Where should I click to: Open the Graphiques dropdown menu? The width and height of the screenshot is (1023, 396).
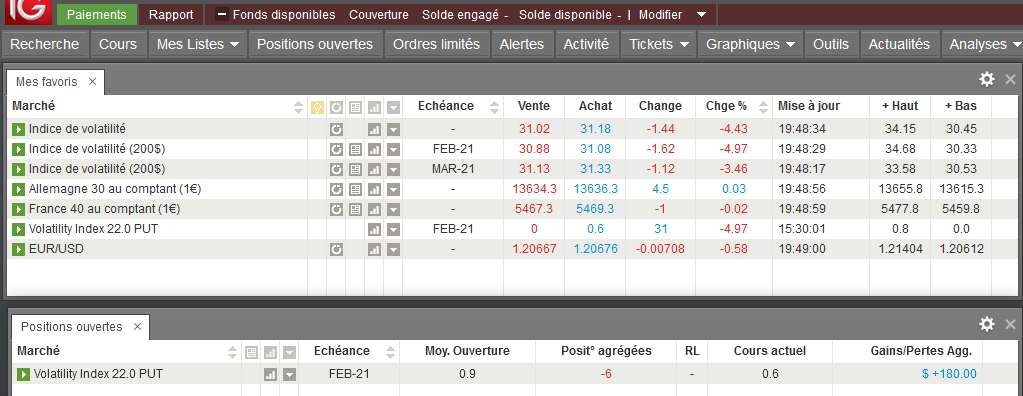[750, 44]
